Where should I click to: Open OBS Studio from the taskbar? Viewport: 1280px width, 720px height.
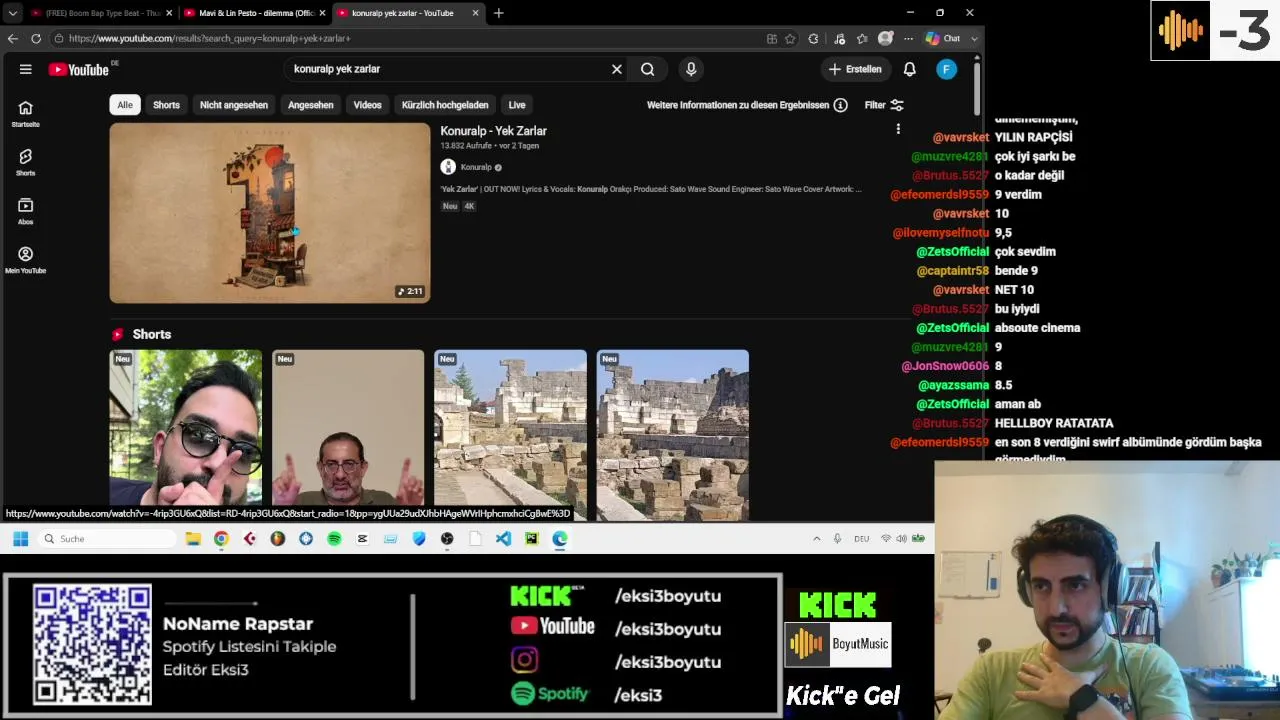click(447, 538)
